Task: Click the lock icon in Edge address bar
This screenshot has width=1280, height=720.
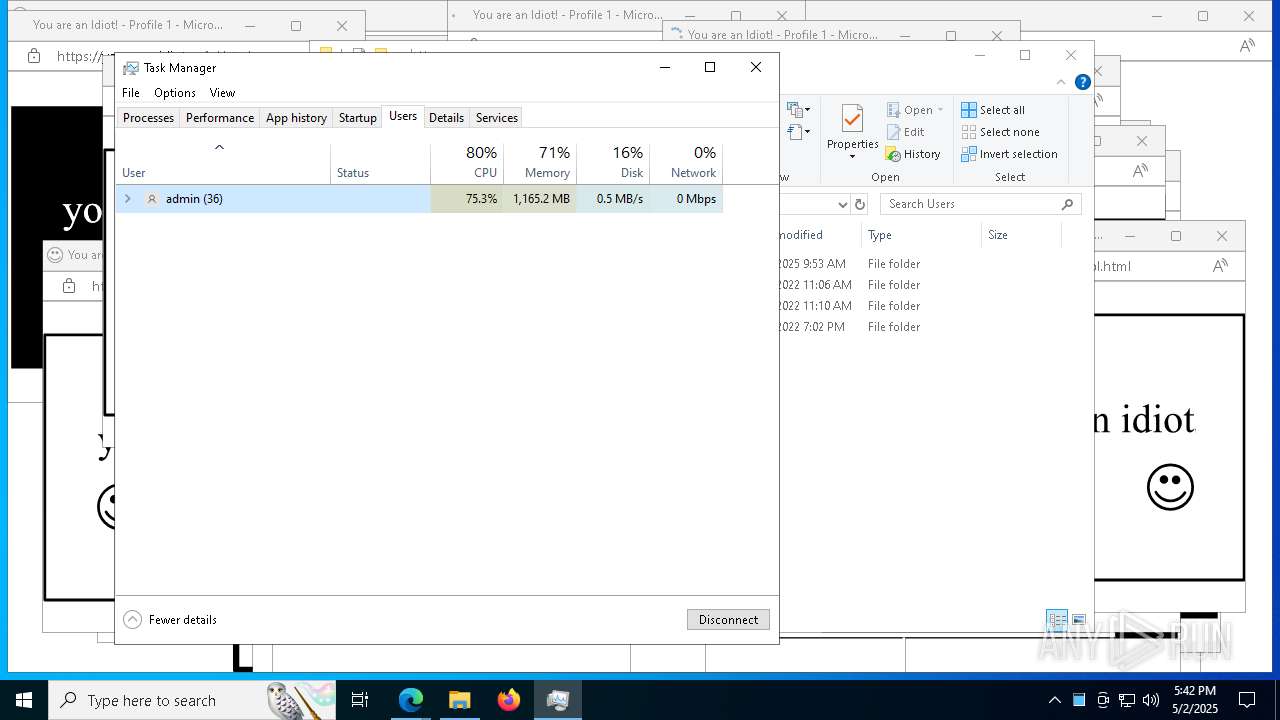Action: [34, 56]
